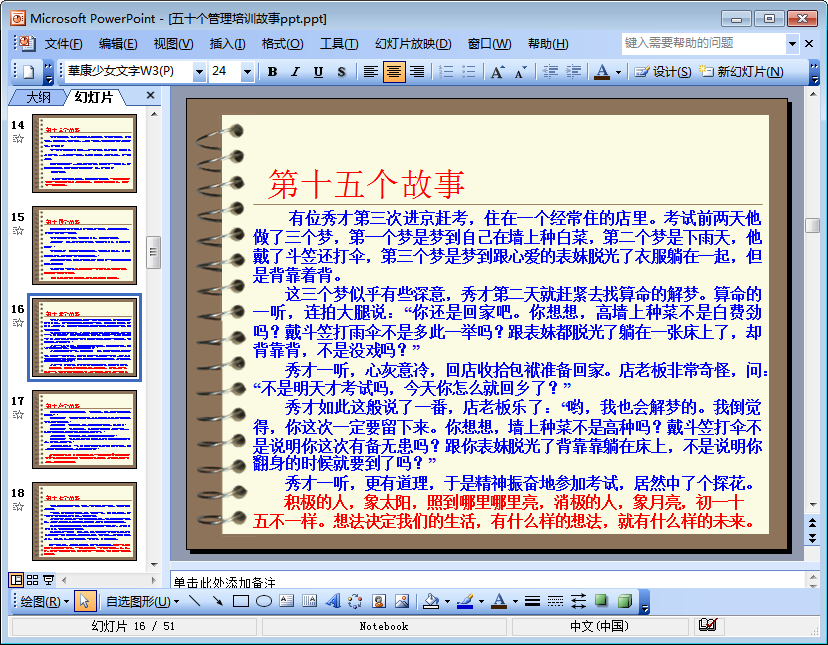This screenshot has width=828, height=645.
Task: Insert diagram or organization chart
Action: coord(355,601)
